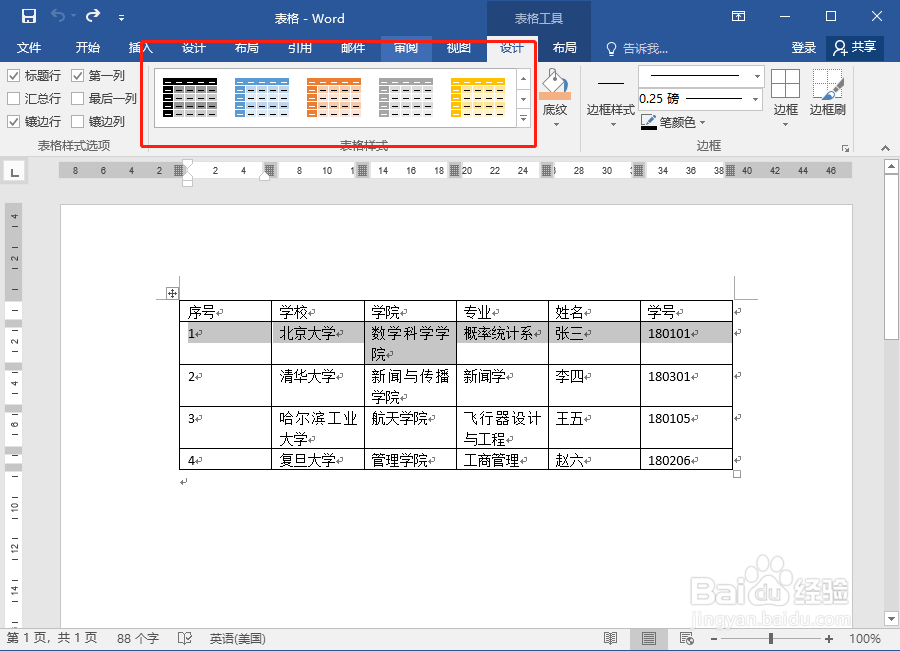Select the 边框刷 border painter tool
Viewport: 900px width, 651px height.
point(828,92)
